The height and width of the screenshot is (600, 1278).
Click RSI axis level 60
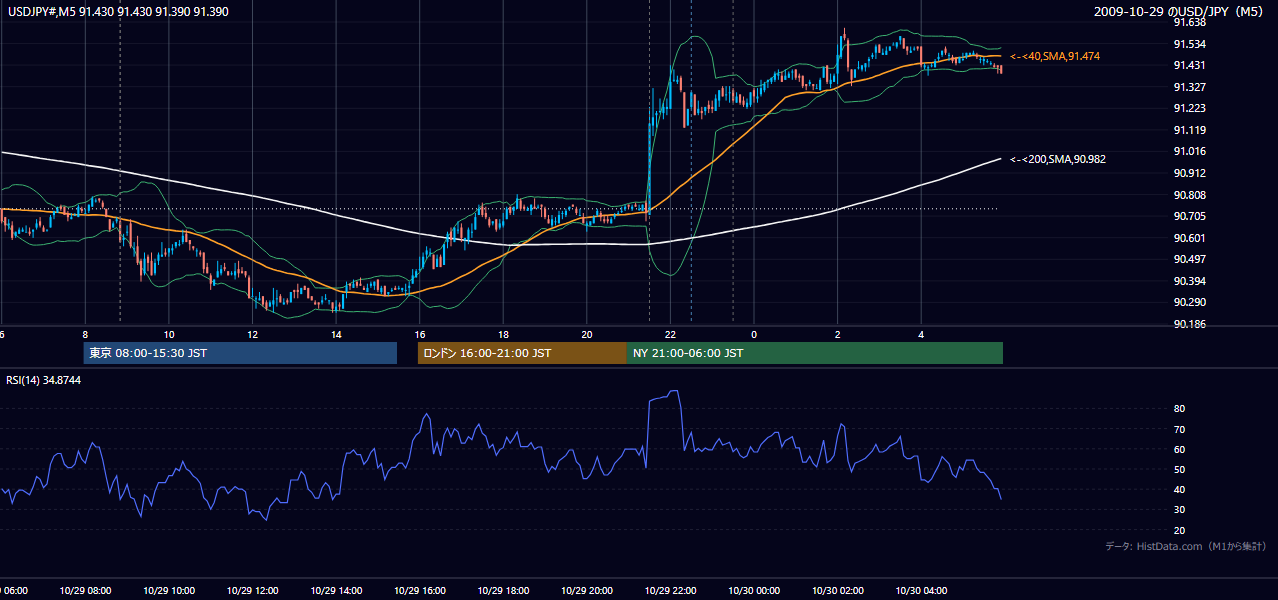point(1180,449)
